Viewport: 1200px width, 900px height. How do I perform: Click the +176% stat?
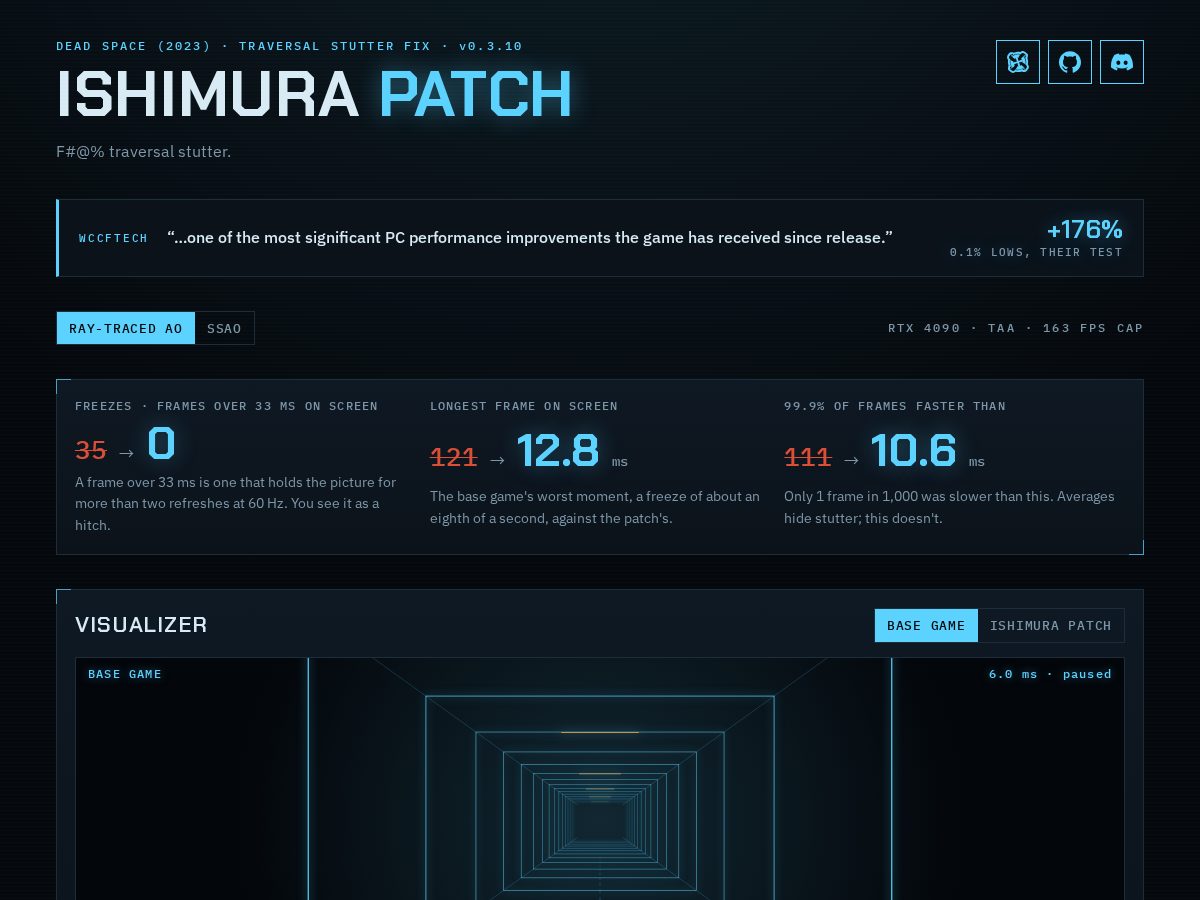[x=1085, y=229]
